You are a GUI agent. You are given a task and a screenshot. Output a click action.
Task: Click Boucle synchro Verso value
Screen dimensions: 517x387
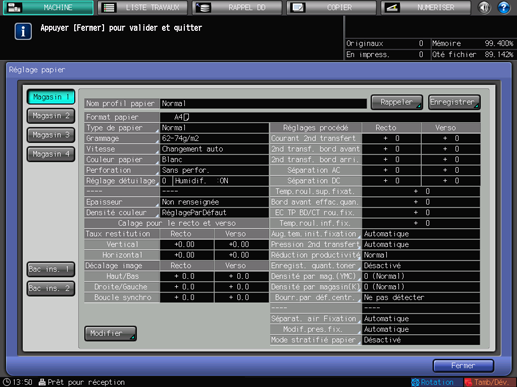point(242,298)
